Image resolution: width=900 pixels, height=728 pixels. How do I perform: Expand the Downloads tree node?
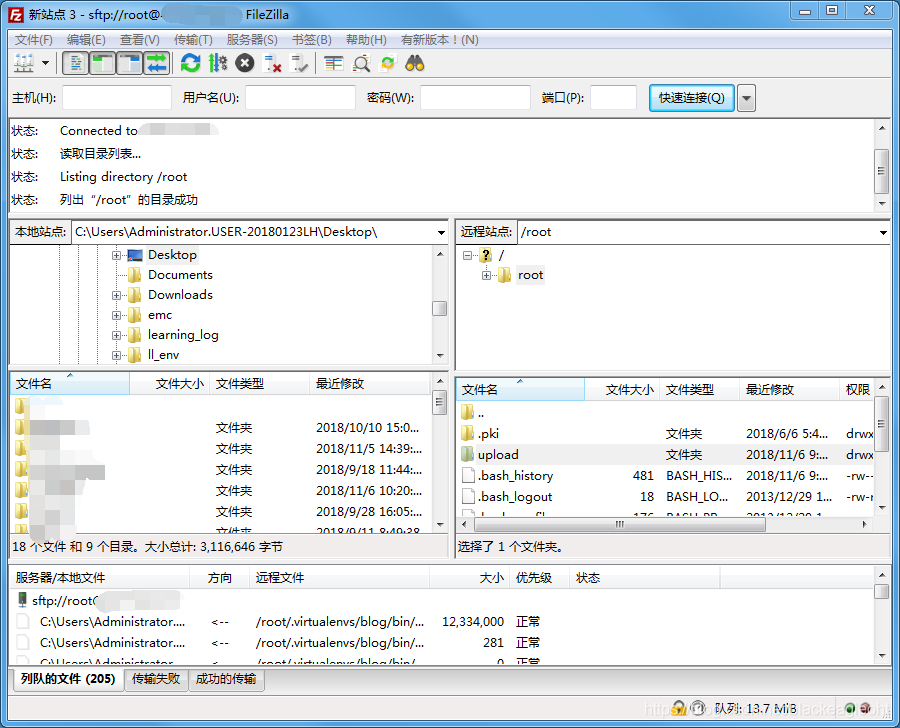point(116,295)
